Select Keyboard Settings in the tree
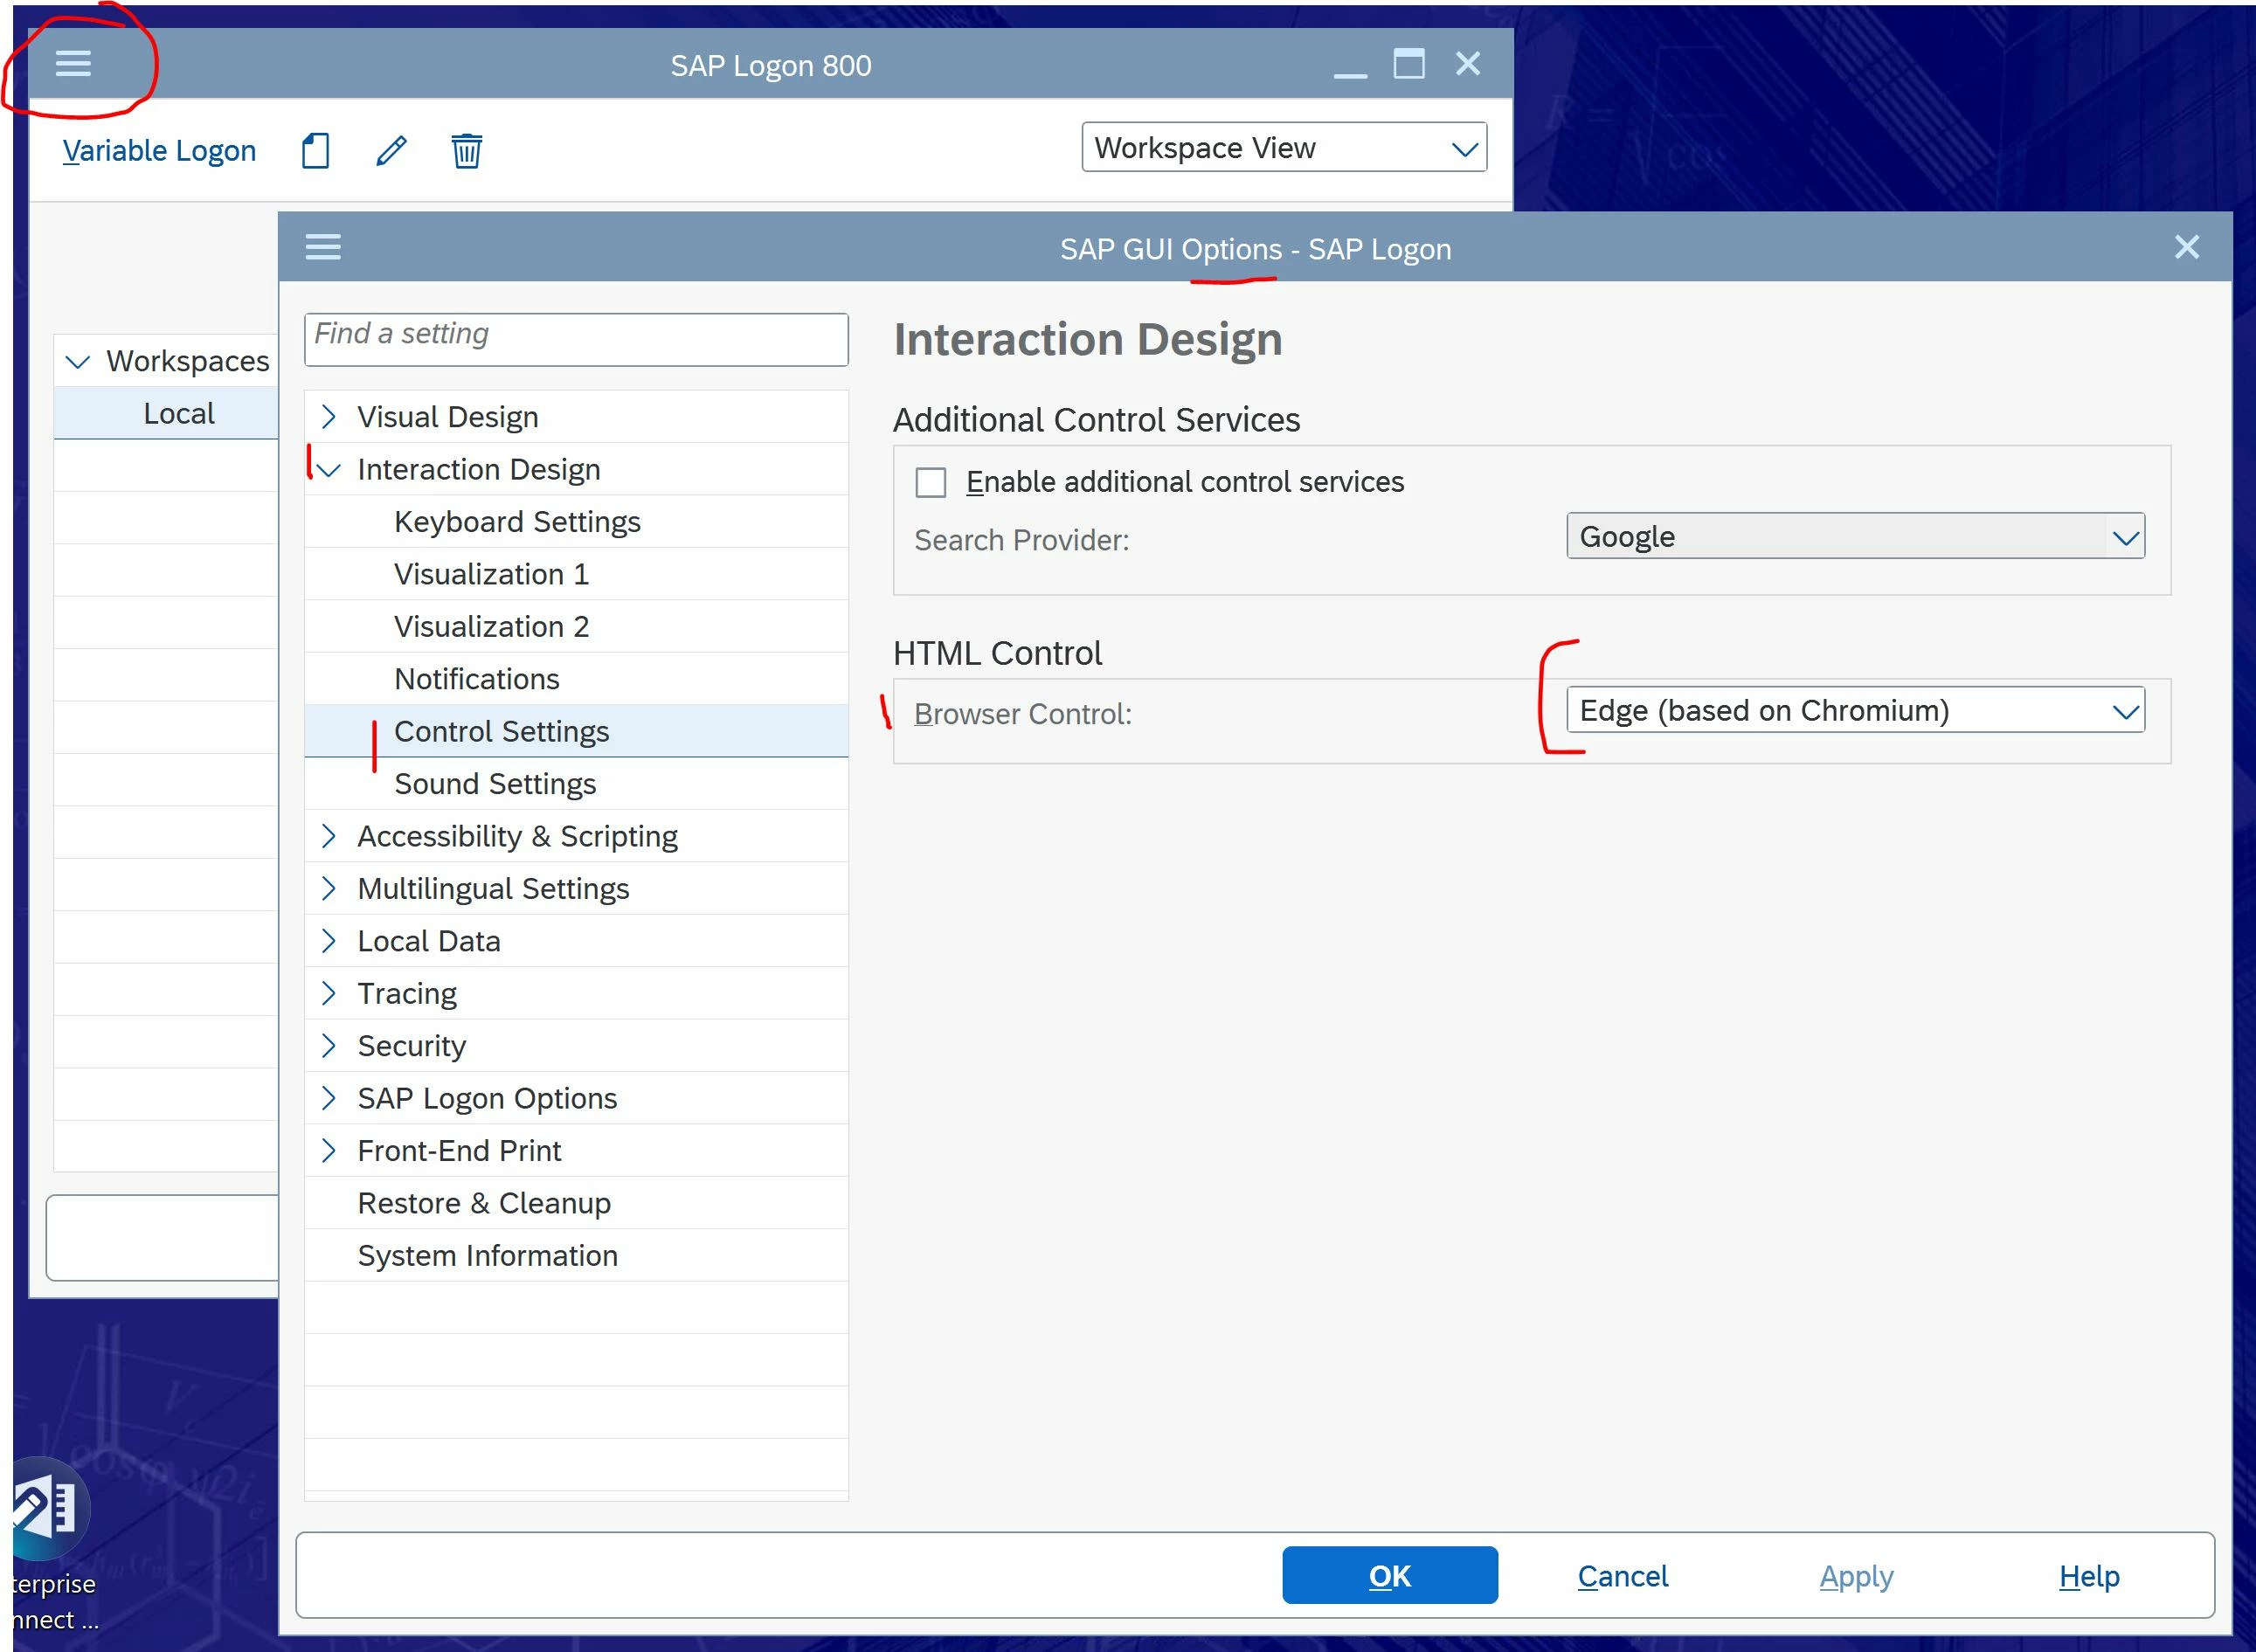The width and height of the screenshot is (2256, 1652). click(x=517, y=522)
